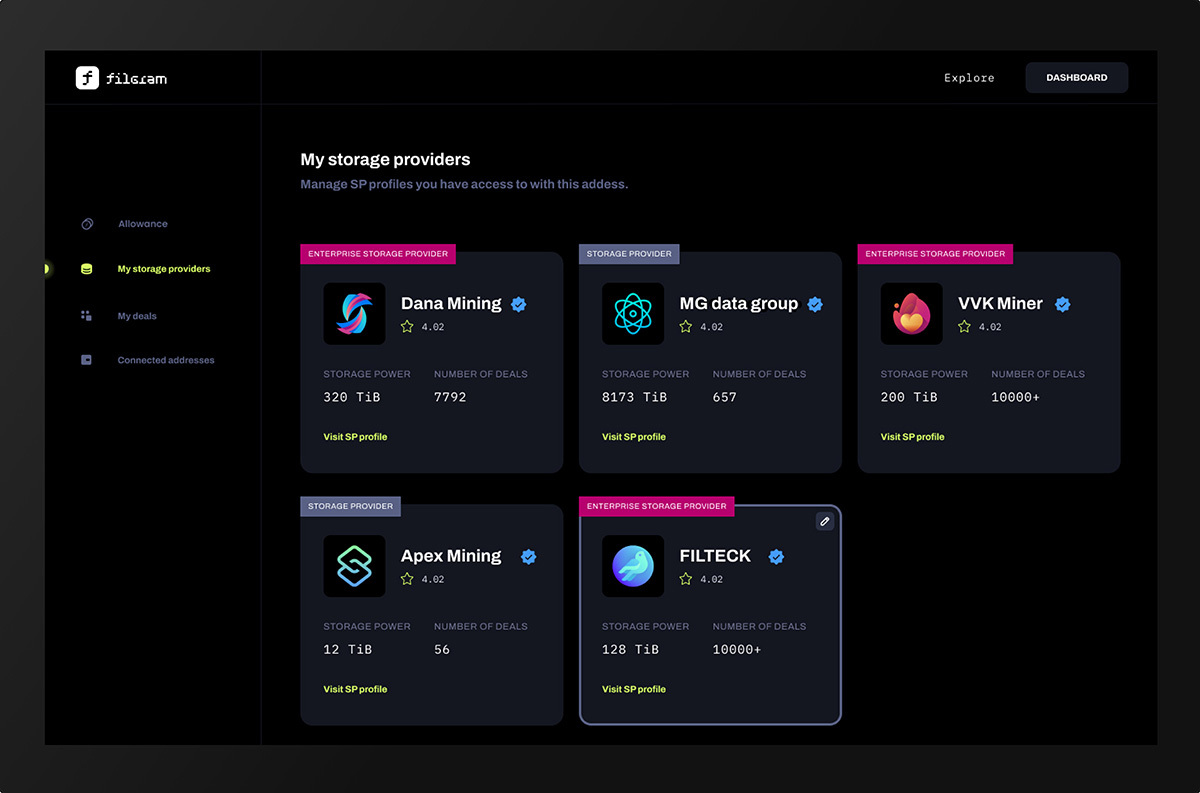Viewport: 1200px width, 793px height.
Task: Open the Allowance sidebar icon
Action: pos(87,224)
